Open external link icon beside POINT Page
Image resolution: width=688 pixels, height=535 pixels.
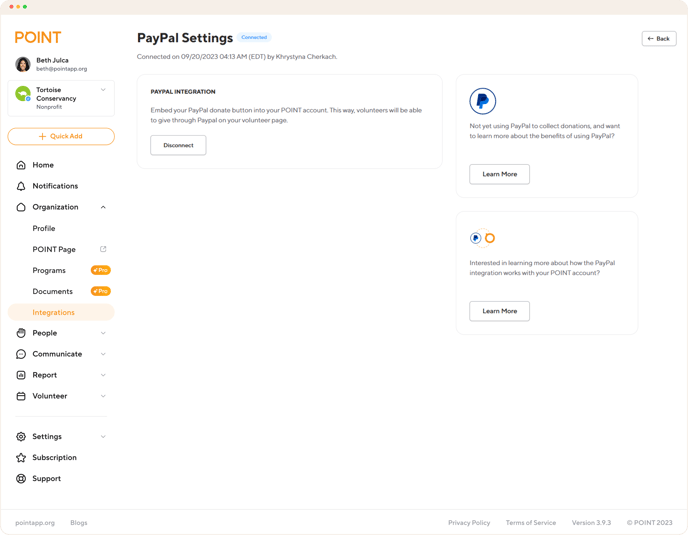(103, 249)
